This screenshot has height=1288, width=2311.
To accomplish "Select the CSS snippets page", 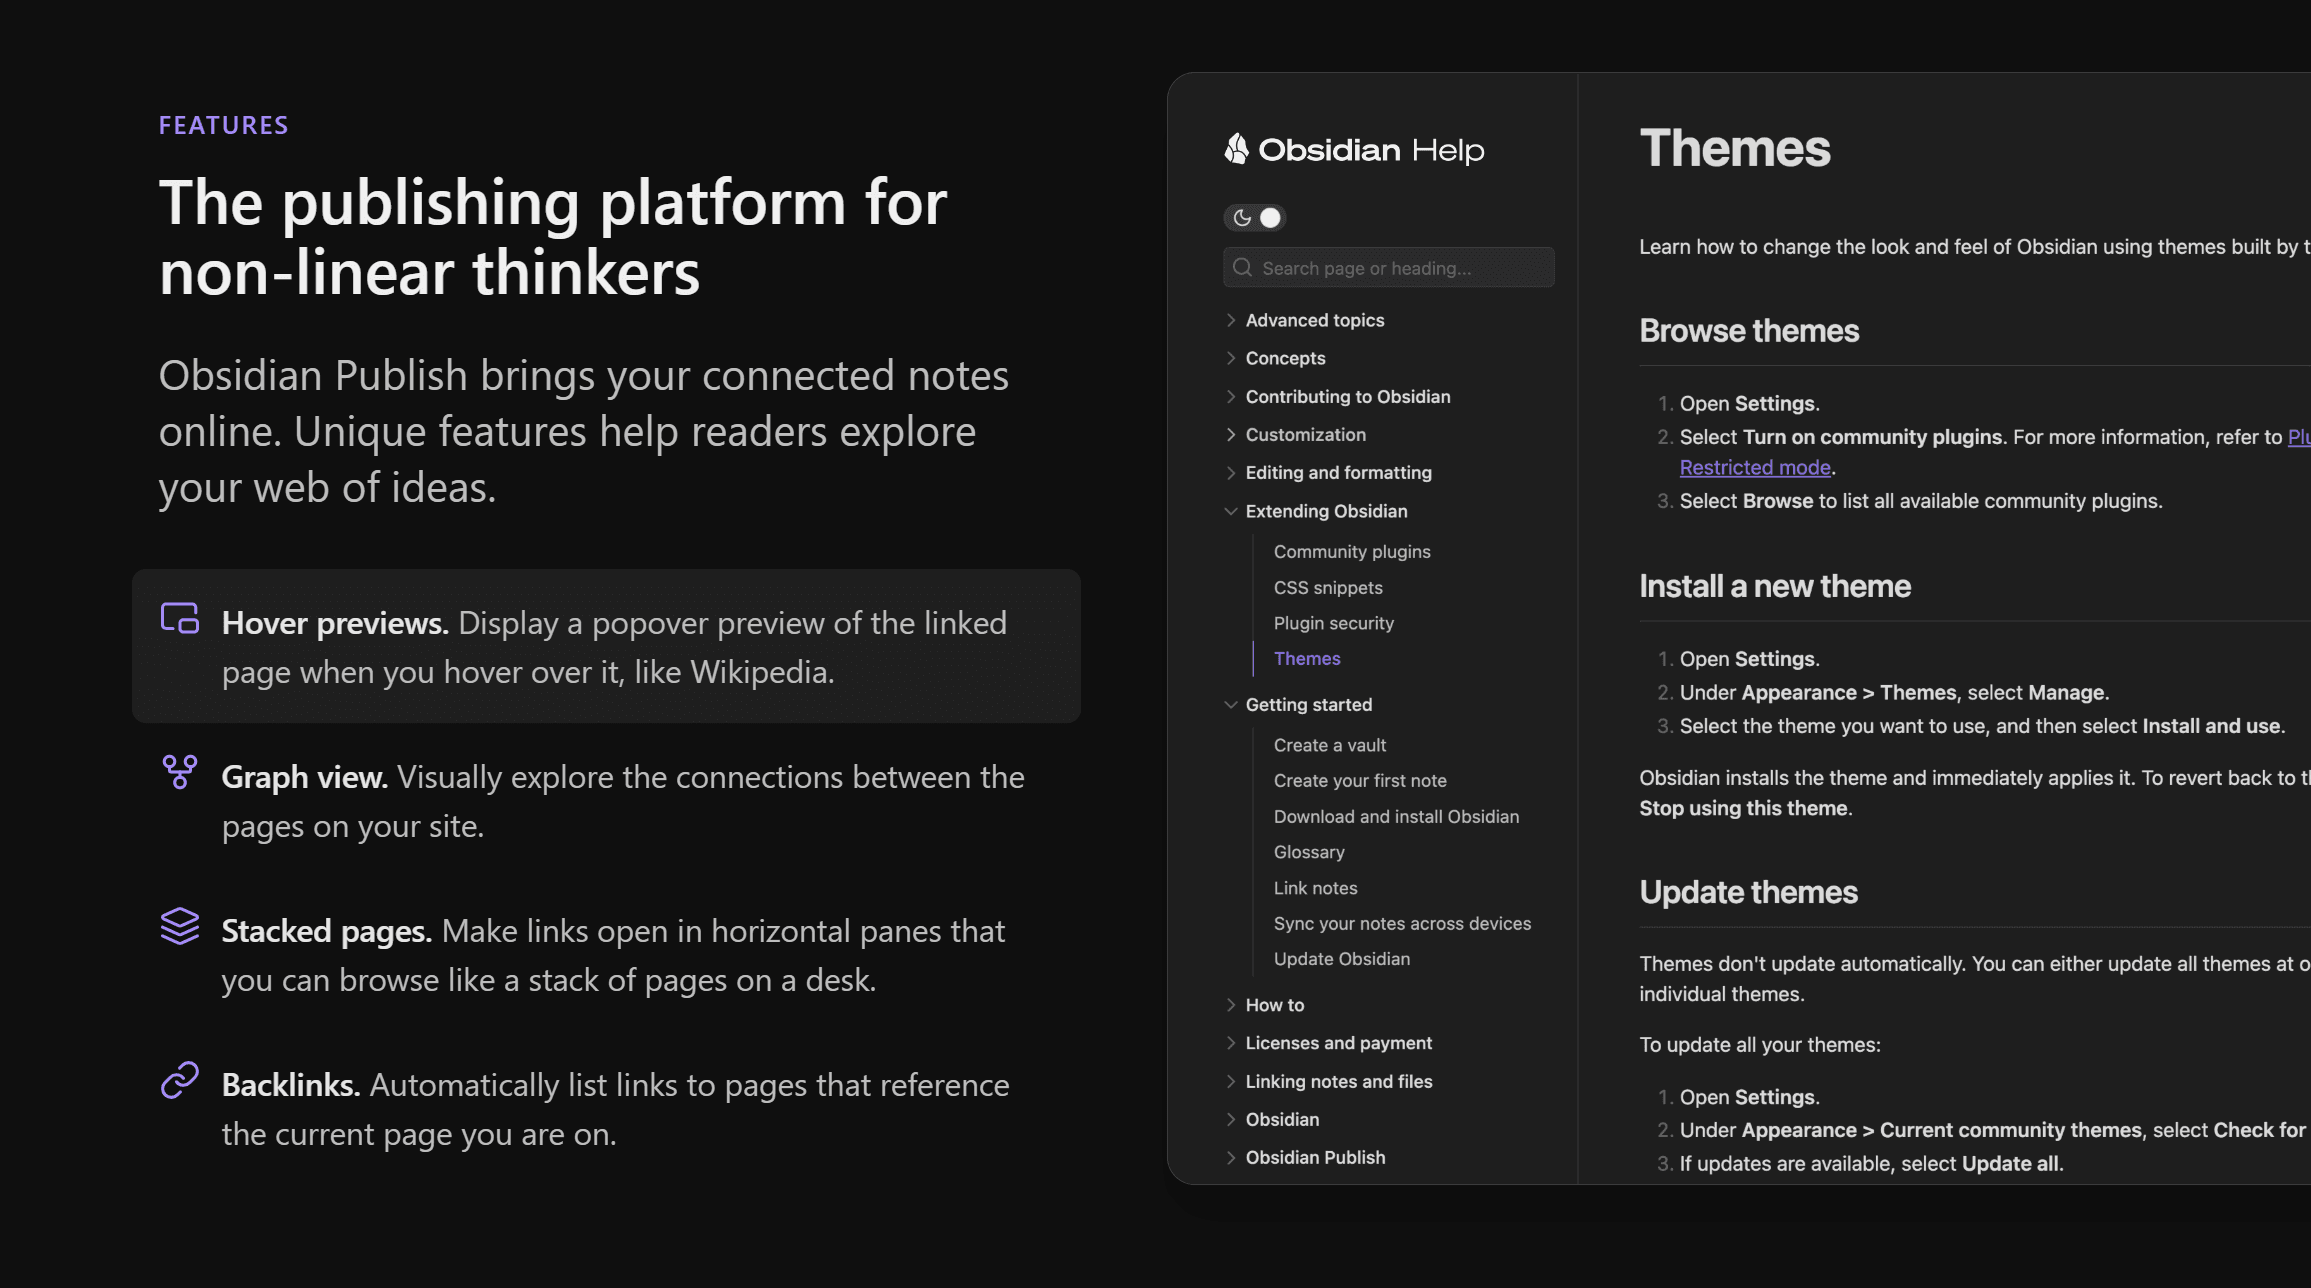I will 1327,588.
